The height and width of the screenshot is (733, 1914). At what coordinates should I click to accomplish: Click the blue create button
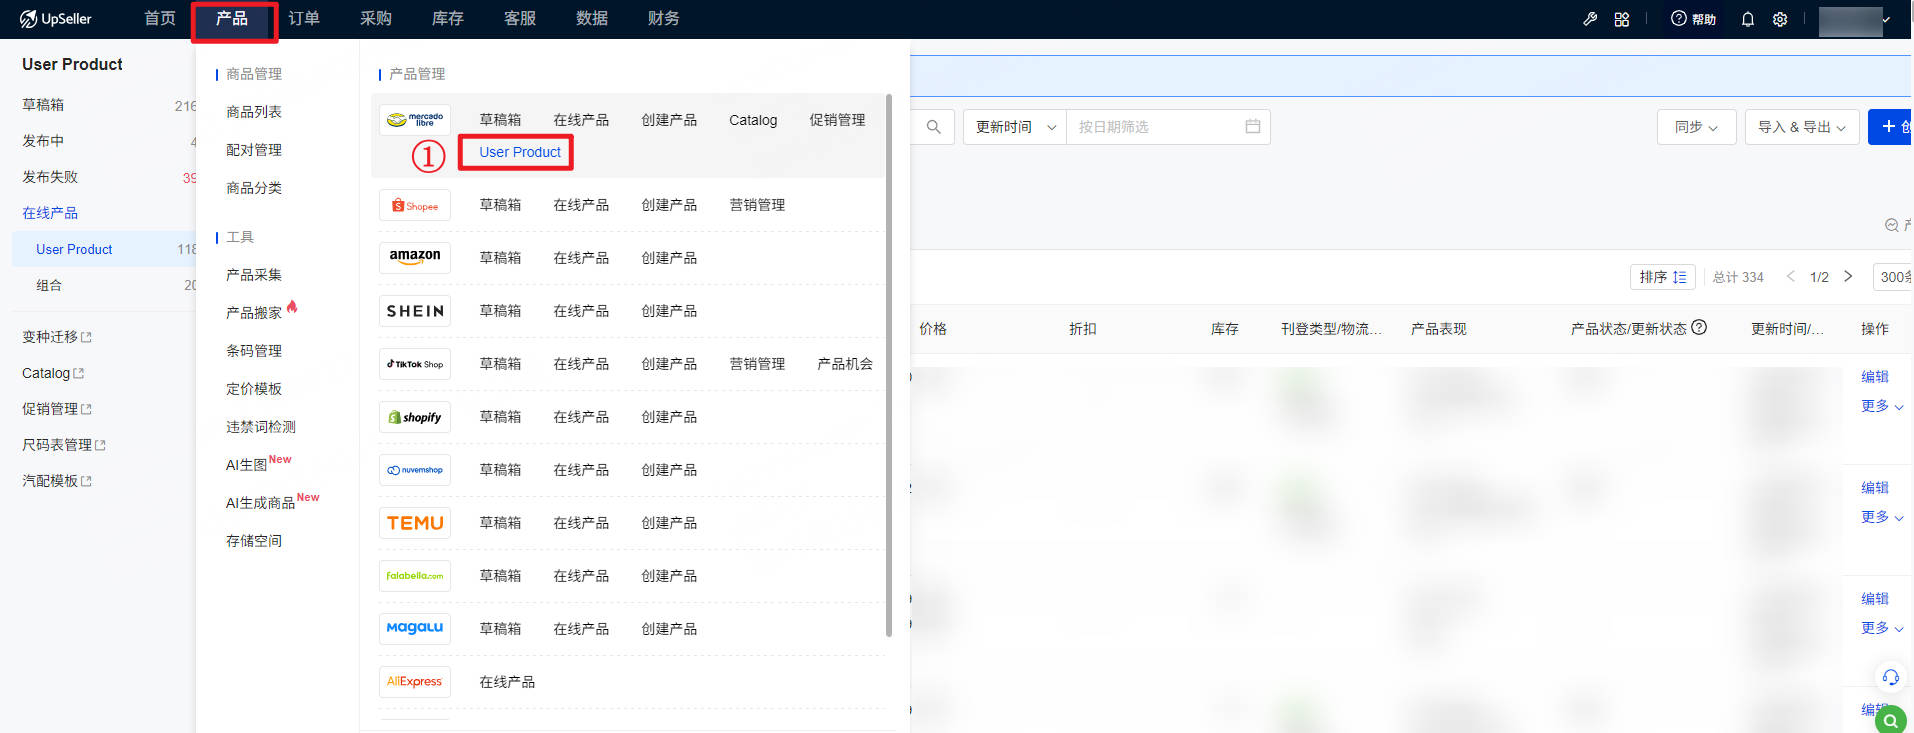1890,127
